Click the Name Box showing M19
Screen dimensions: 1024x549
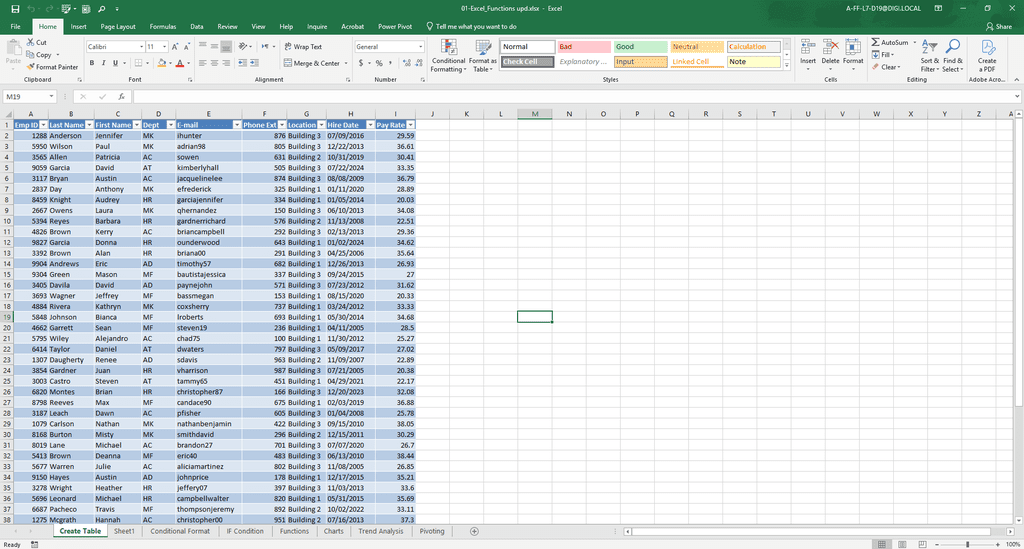(x=25, y=97)
